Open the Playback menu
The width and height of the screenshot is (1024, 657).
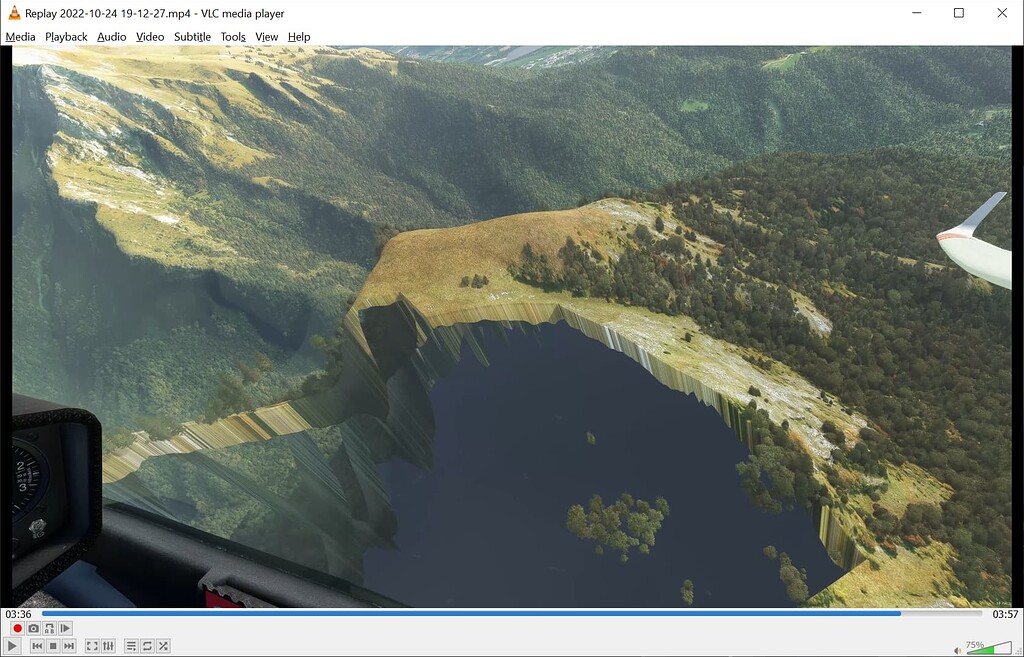coord(65,36)
